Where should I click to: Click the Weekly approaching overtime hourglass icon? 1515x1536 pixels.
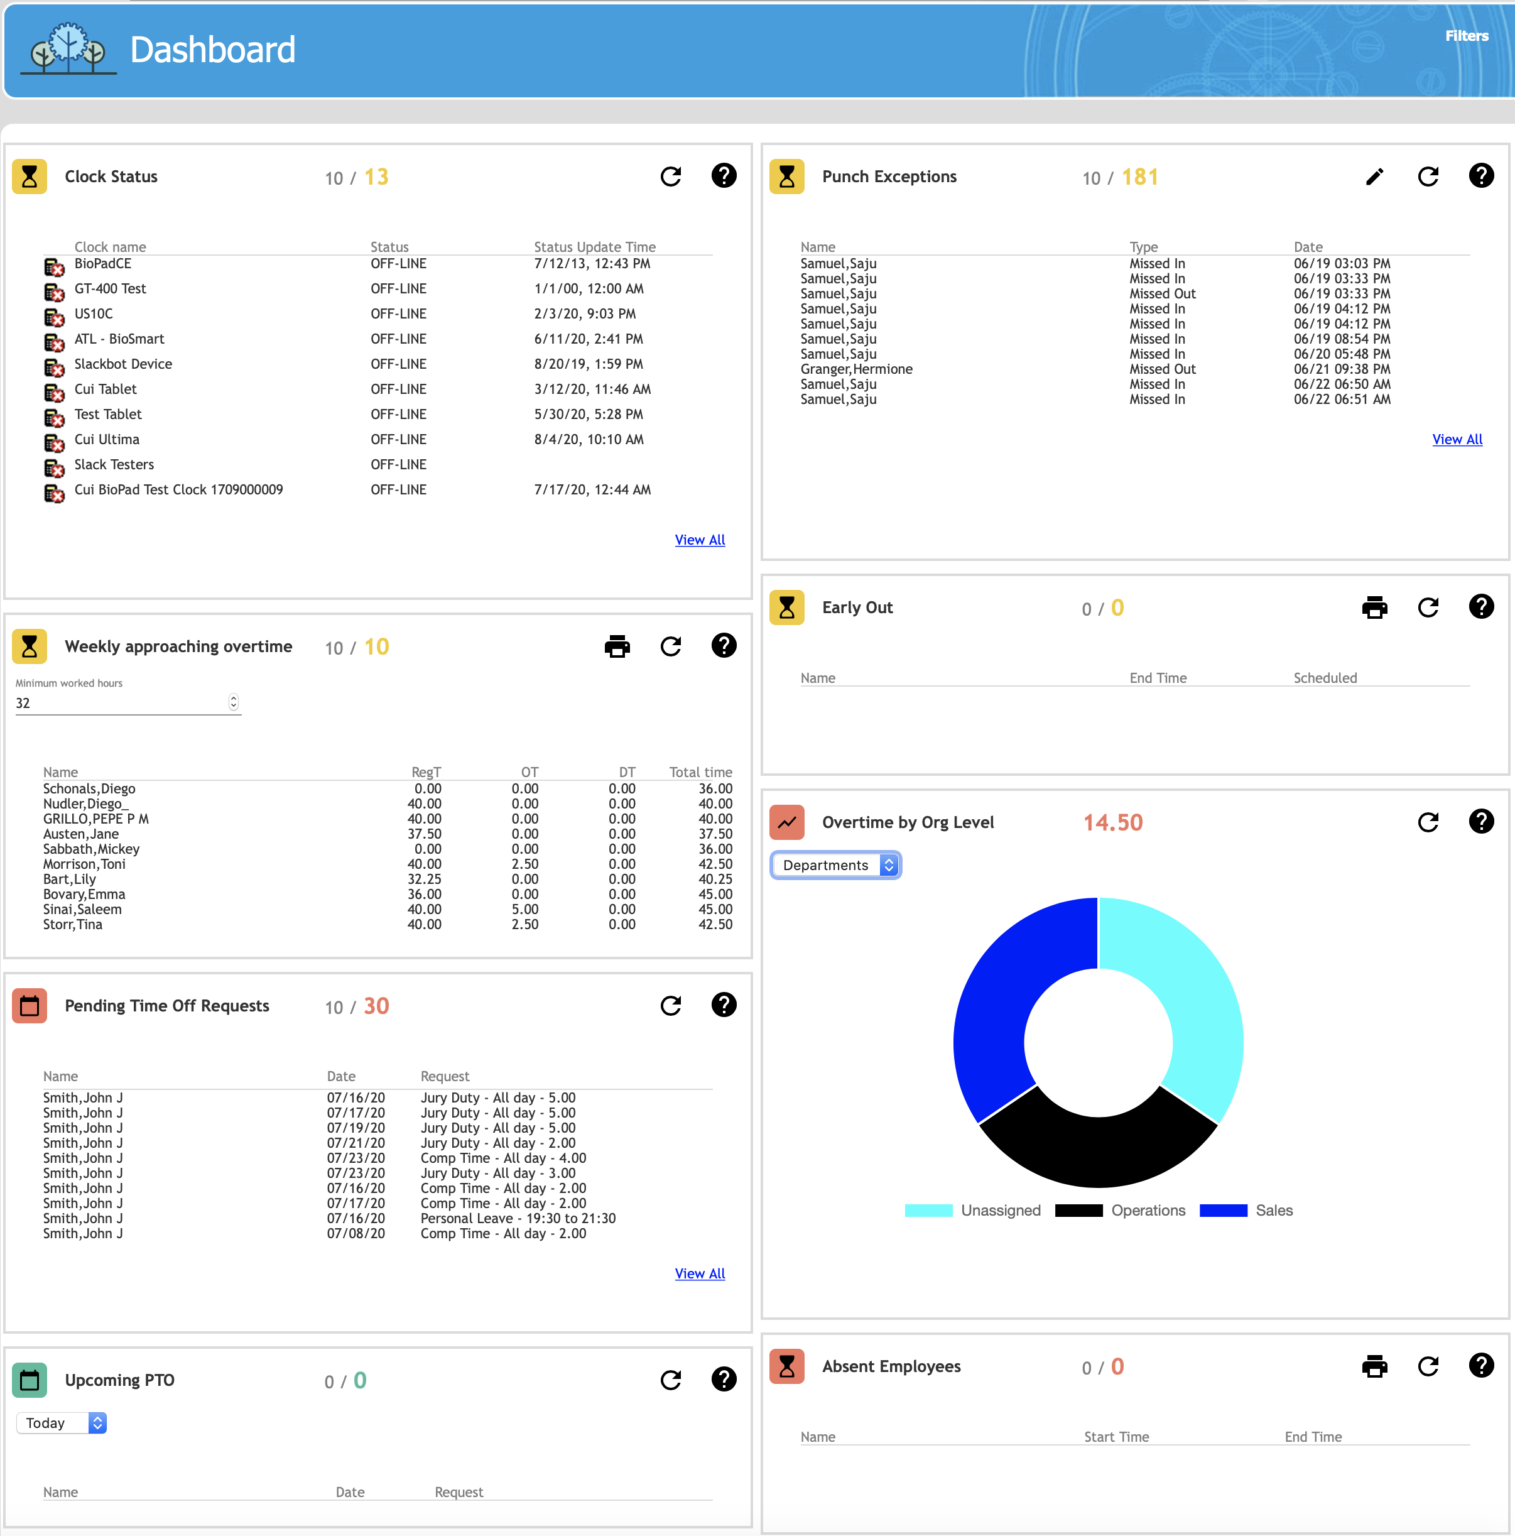(29, 646)
